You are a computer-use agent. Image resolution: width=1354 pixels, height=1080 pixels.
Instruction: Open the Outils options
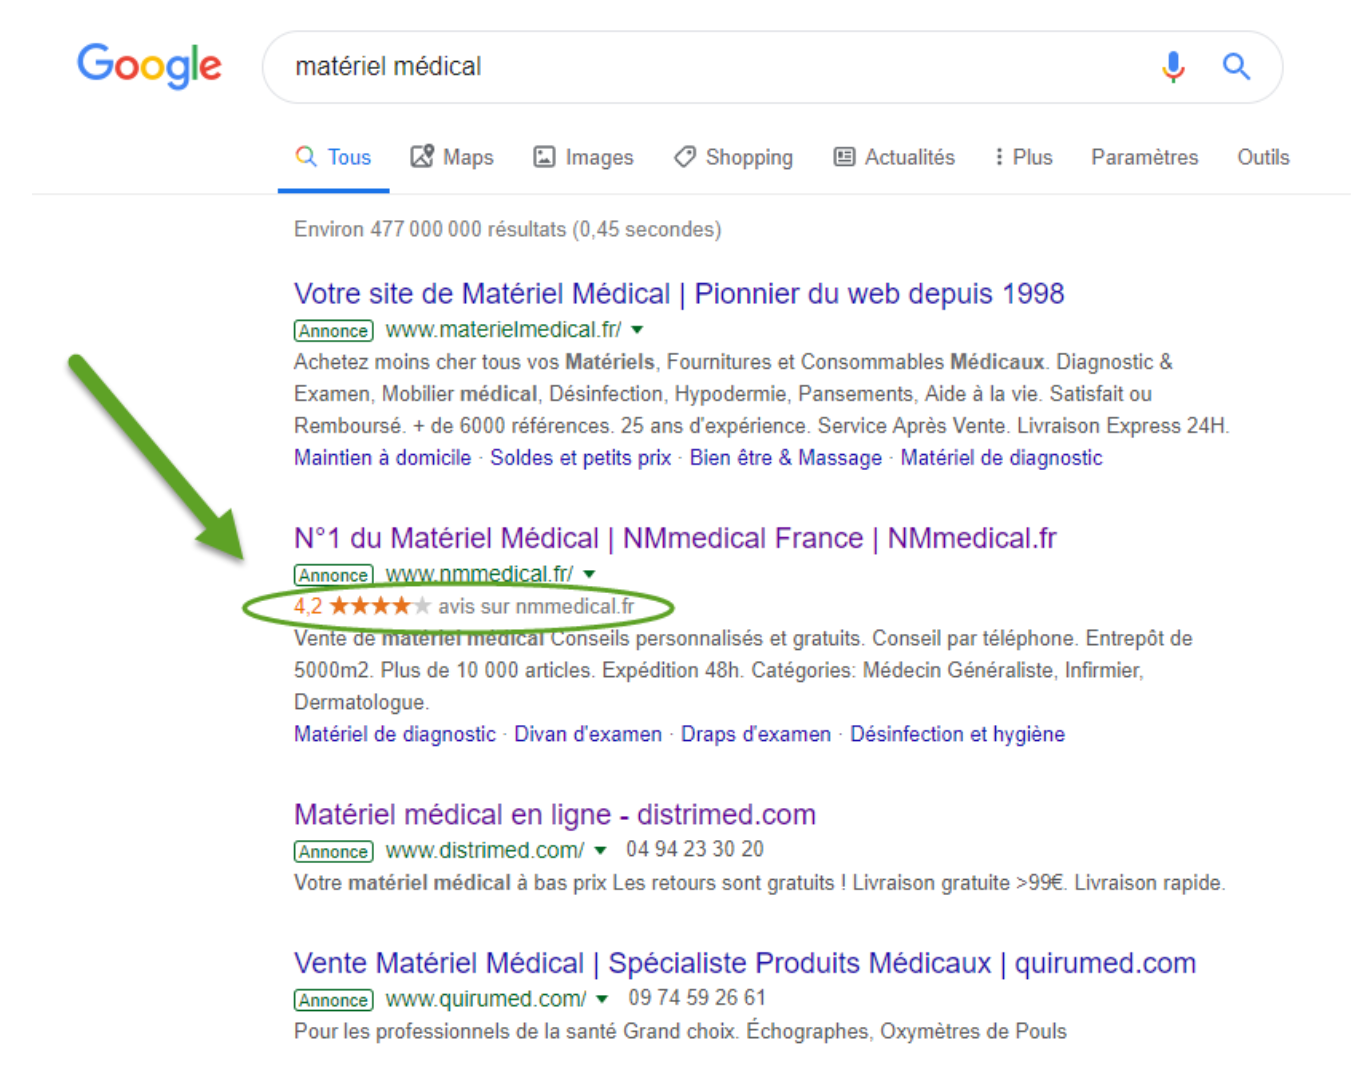click(1263, 157)
